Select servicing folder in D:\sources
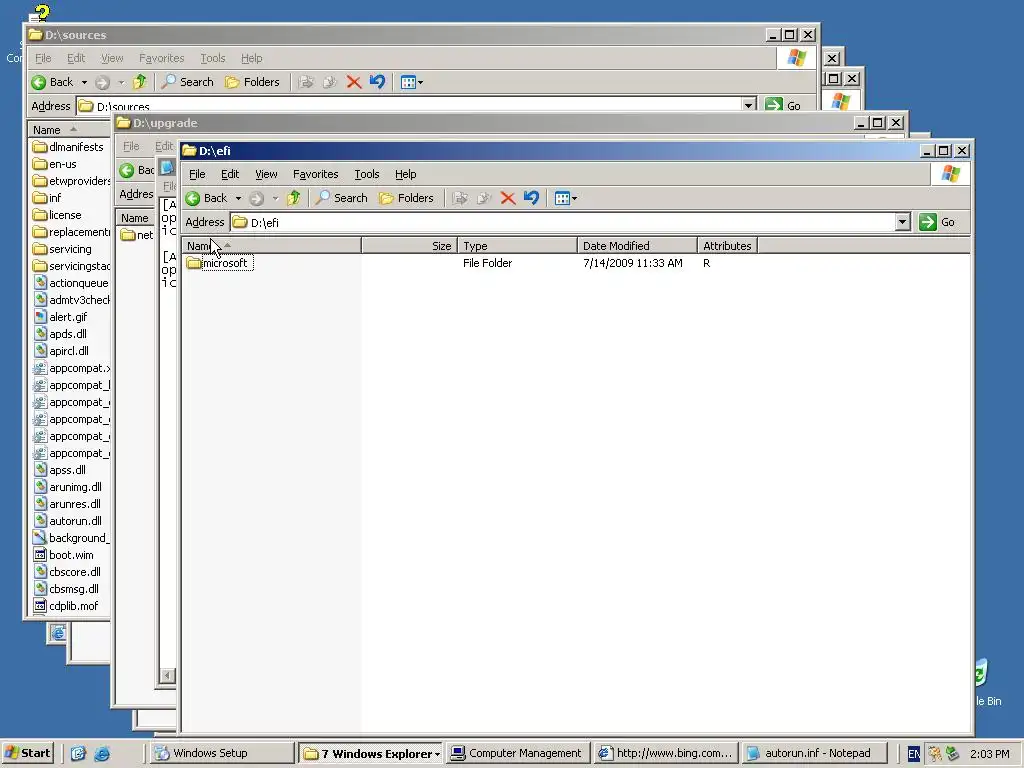The image size is (1024, 768). click(62, 249)
